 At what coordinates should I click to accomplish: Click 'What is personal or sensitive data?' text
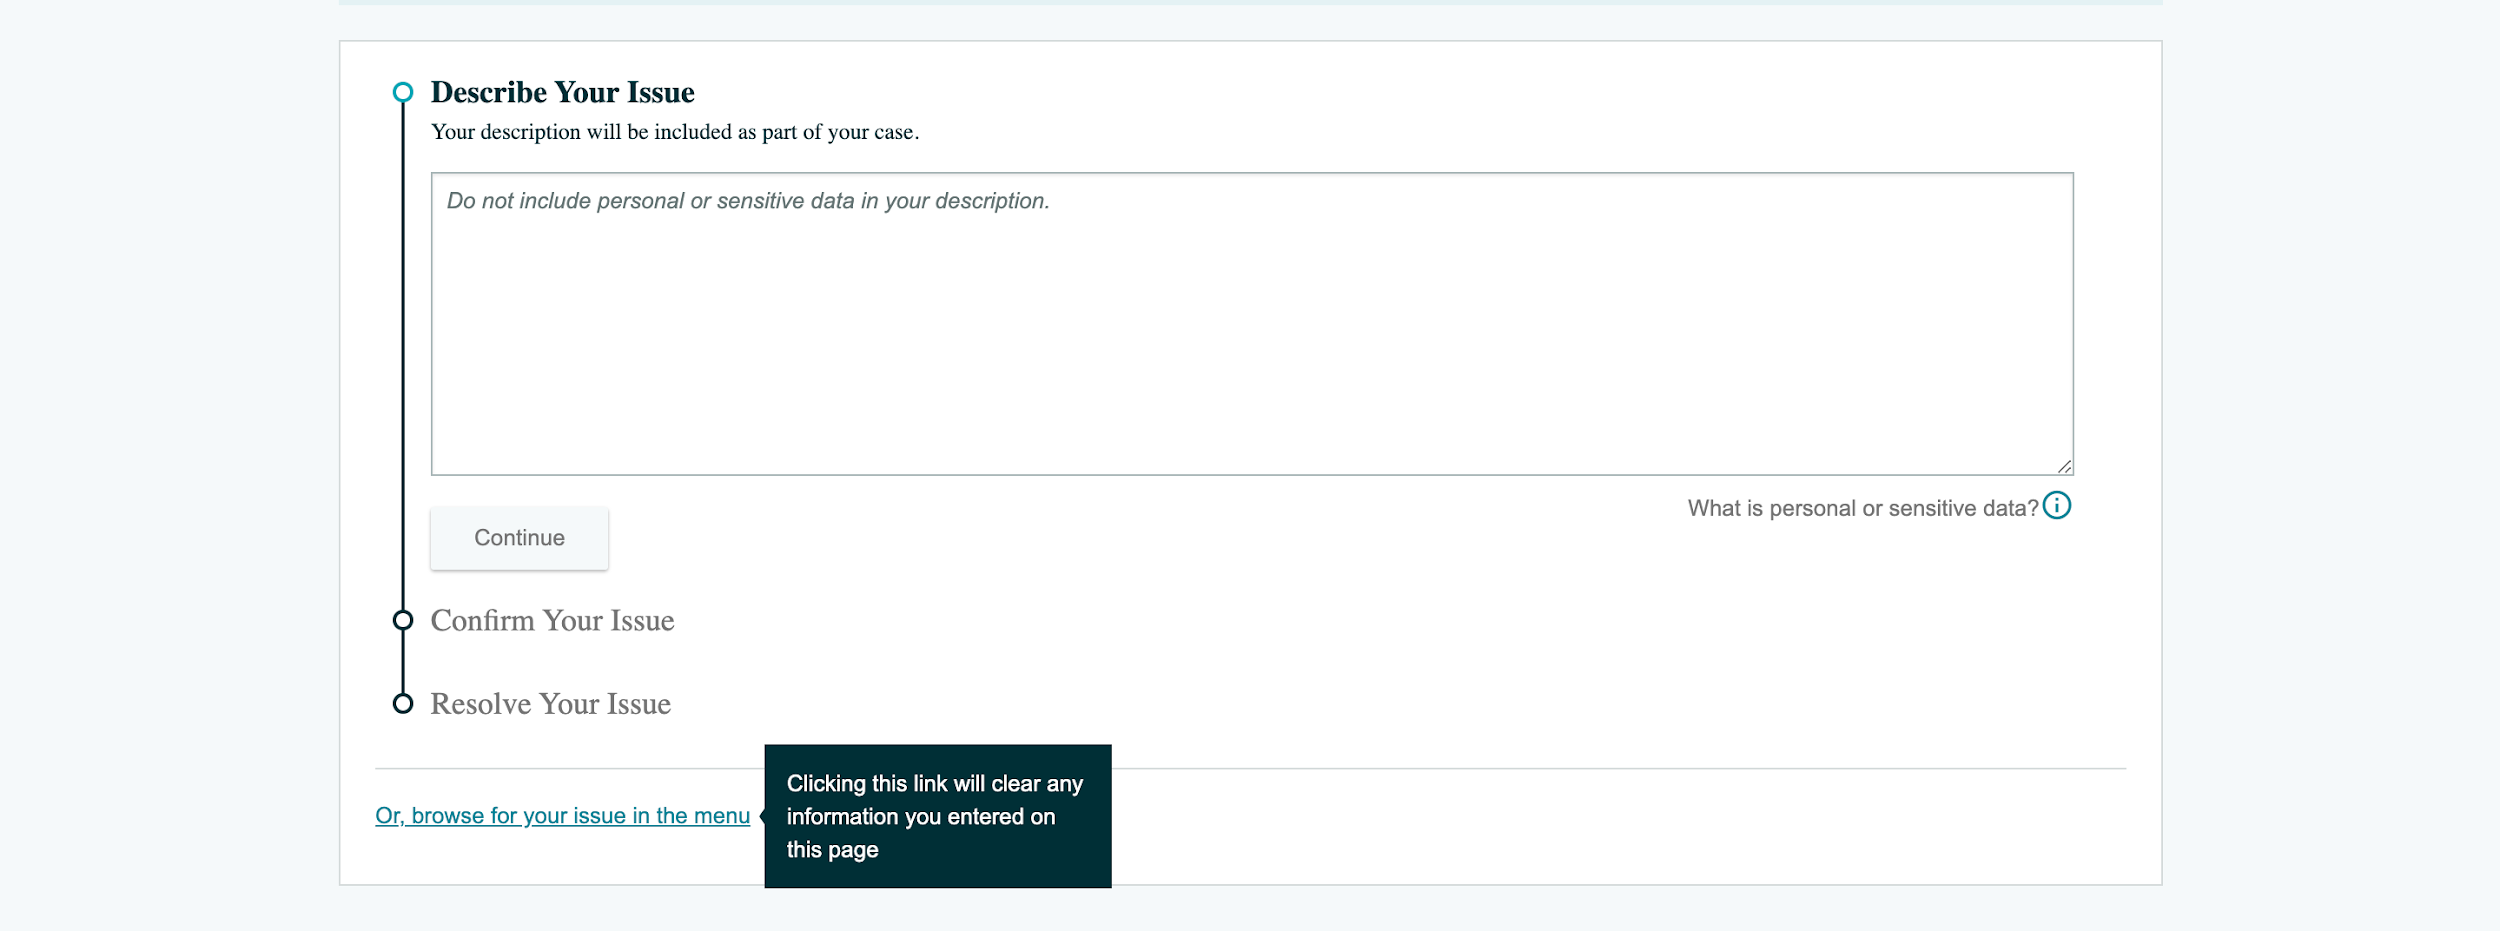coord(1863,508)
